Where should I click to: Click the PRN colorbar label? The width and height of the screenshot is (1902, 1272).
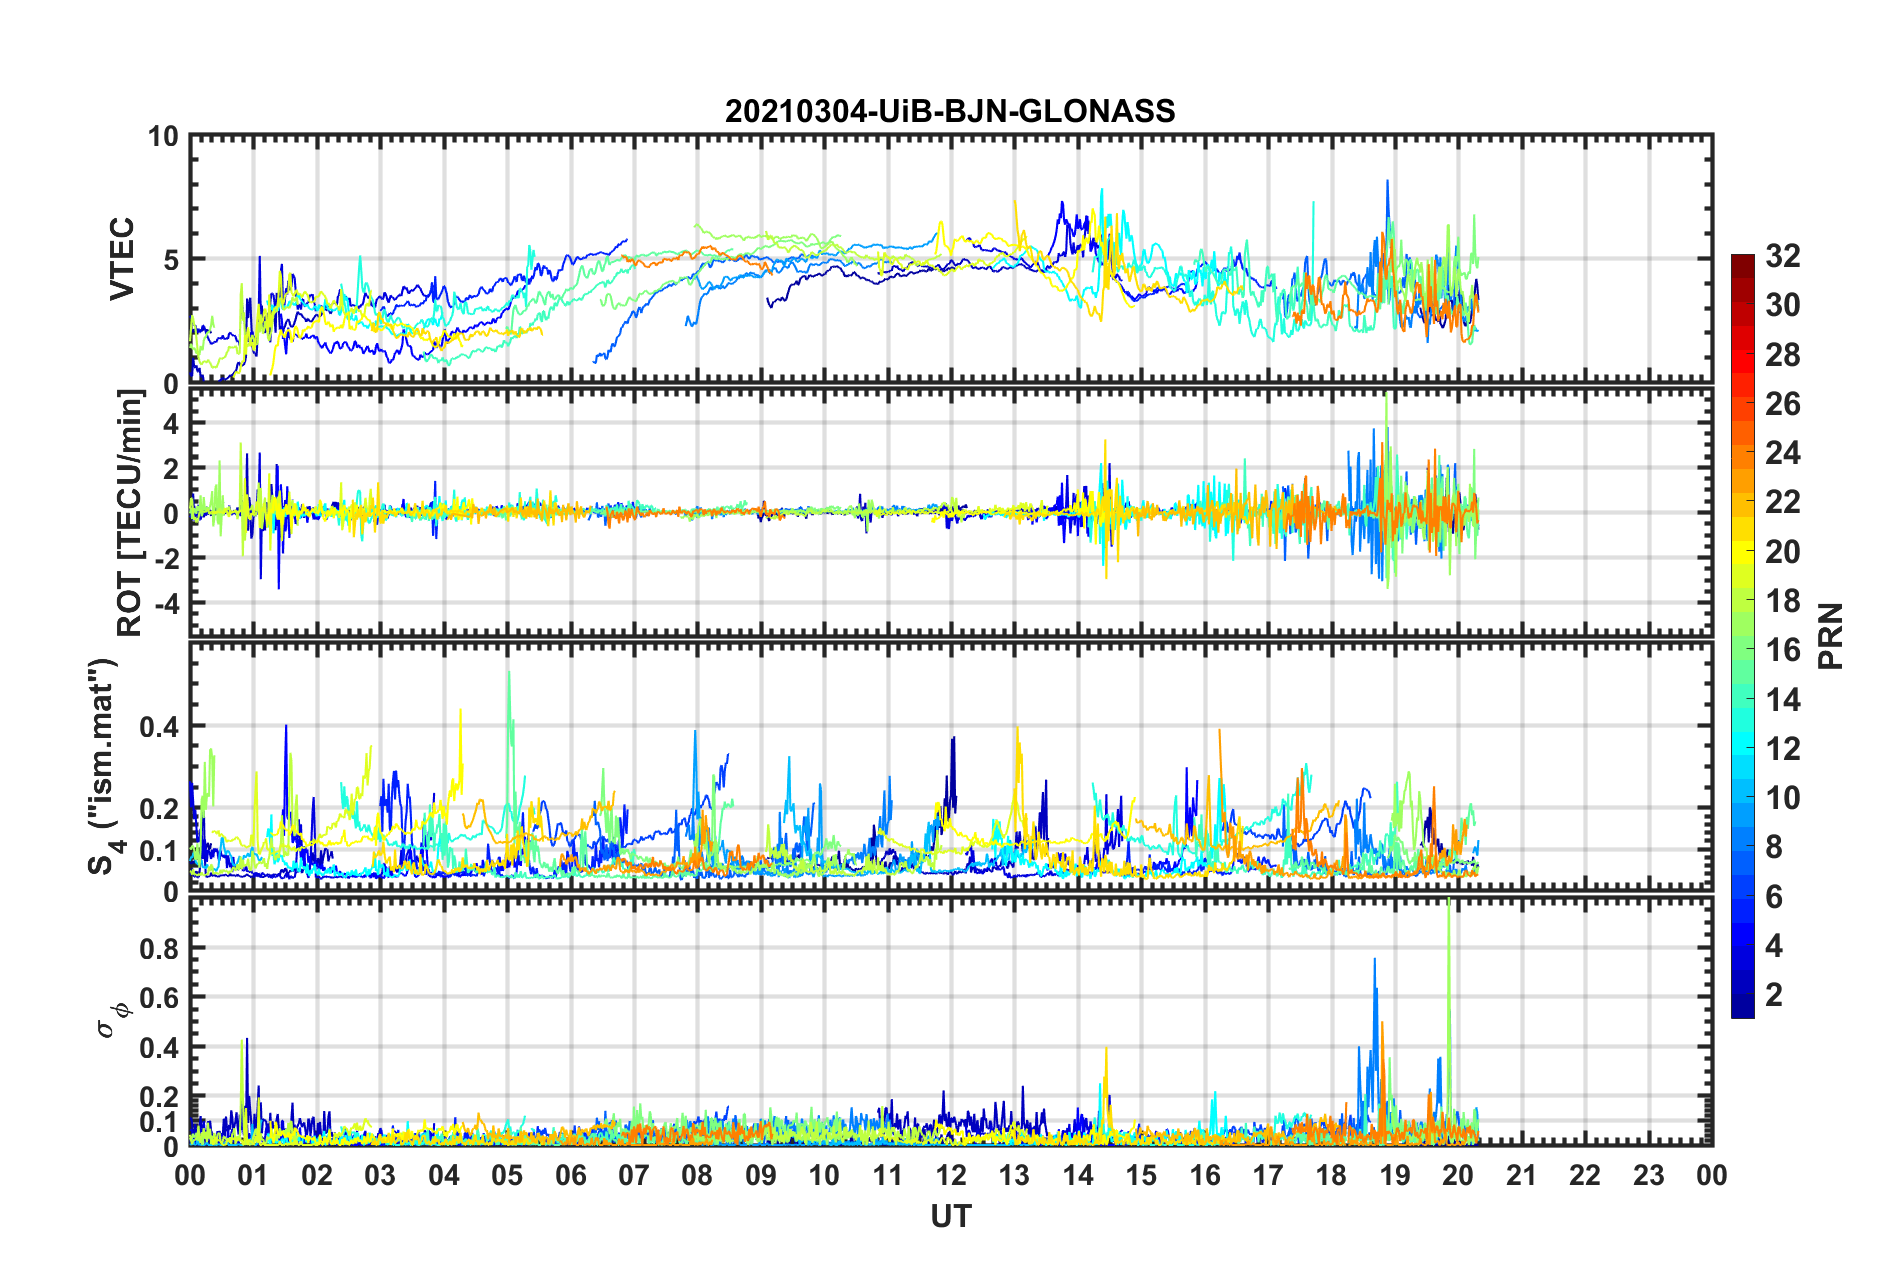click(x=1830, y=636)
